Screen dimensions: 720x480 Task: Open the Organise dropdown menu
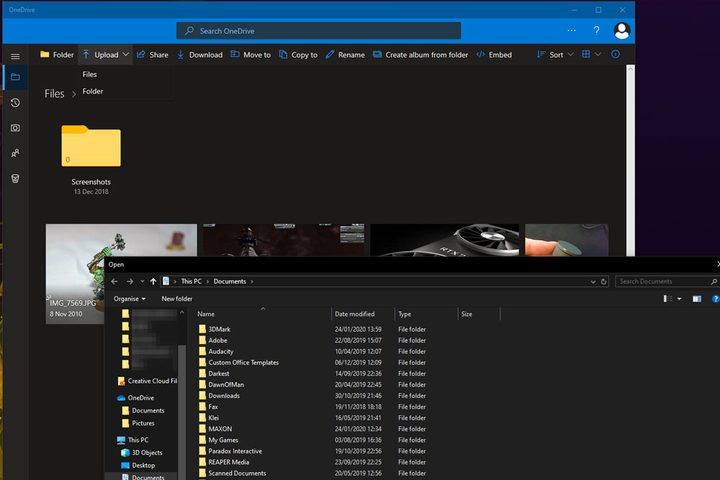[129, 299]
